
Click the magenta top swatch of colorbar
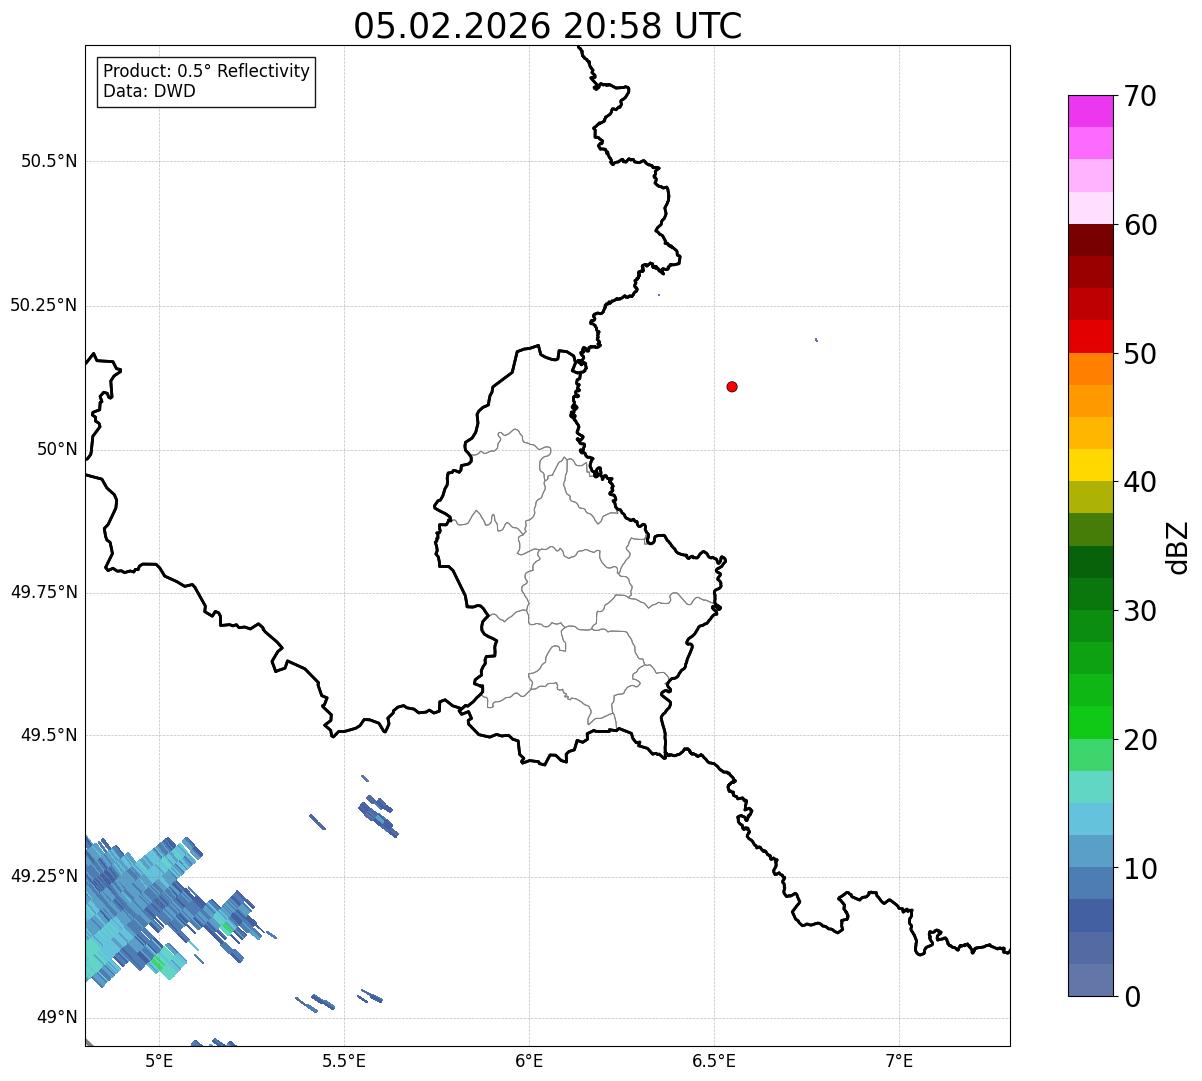coord(1090,111)
